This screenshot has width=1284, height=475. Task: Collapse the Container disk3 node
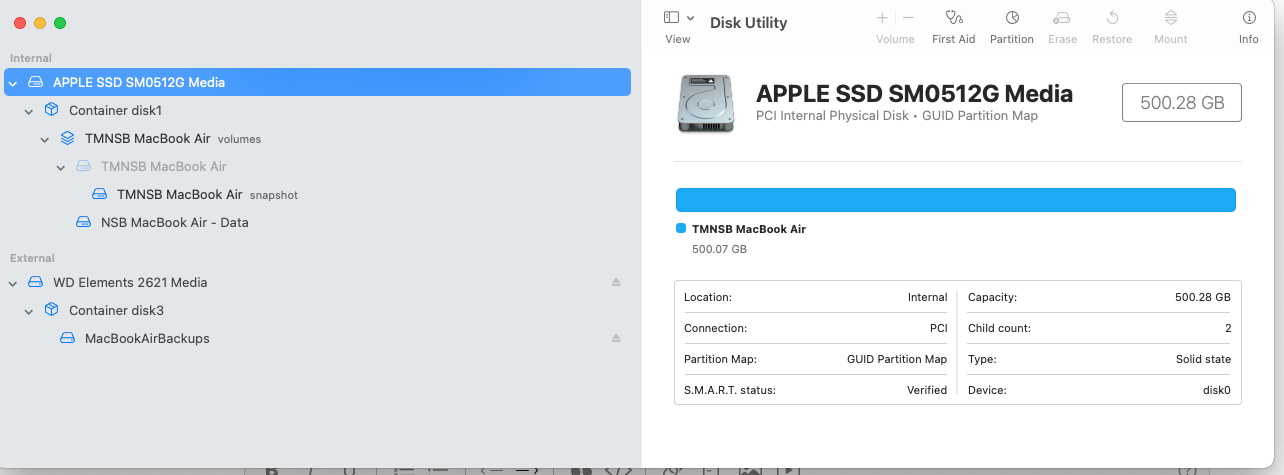coord(28,311)
